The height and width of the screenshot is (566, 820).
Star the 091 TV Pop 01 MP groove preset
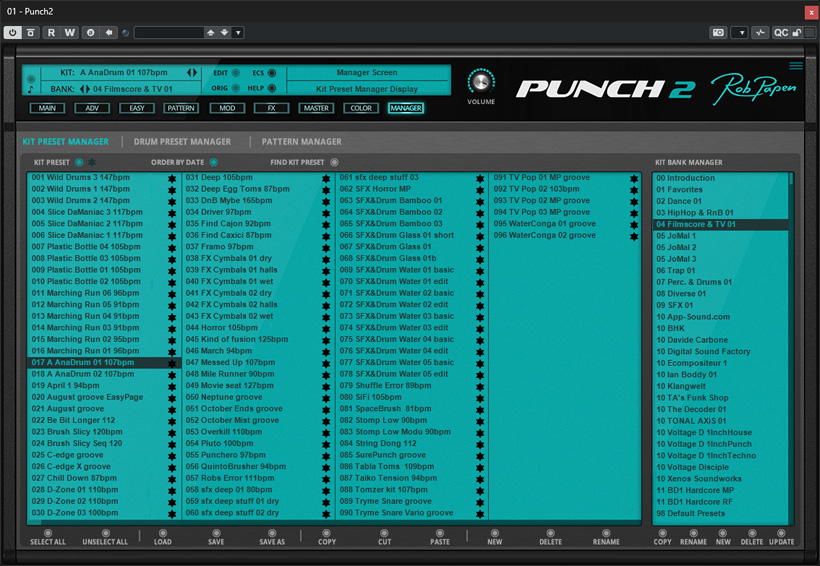pyautogui.click(x=634, y=178)
